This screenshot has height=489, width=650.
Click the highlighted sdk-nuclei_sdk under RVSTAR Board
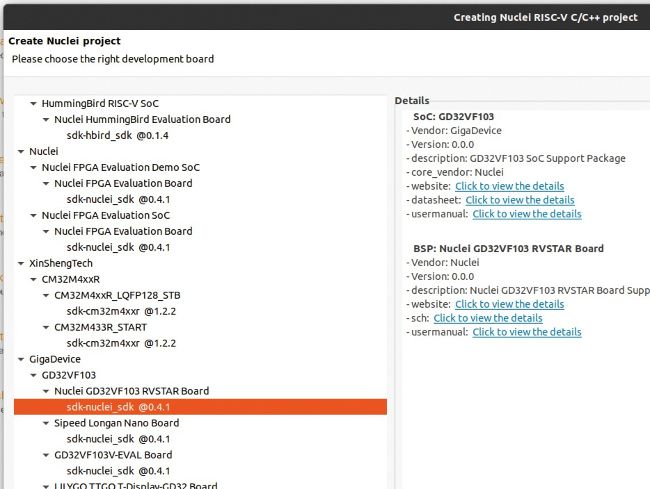(x=117, y=407)
